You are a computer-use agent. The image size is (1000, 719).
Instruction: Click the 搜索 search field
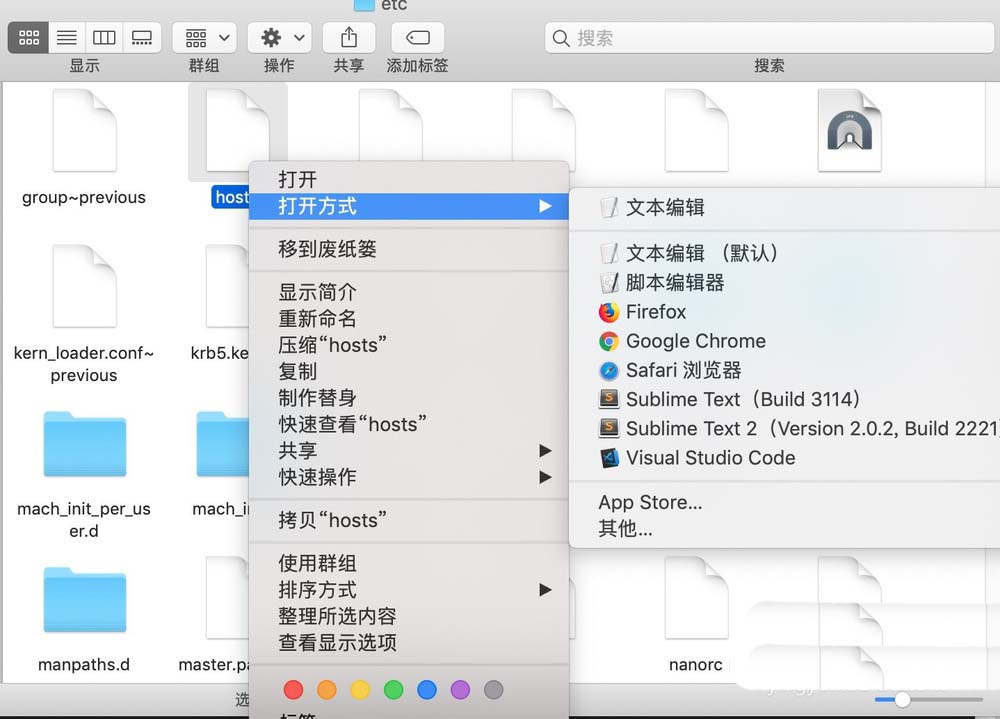769,37
